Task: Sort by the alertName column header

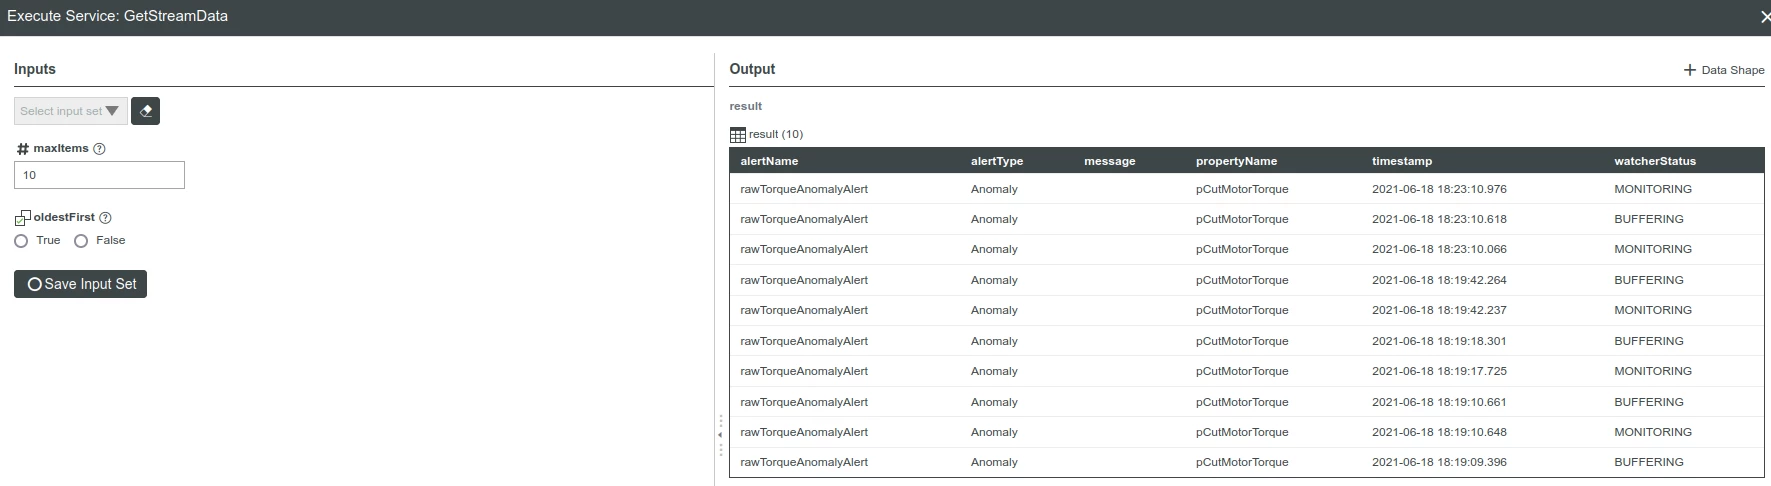Action: [769, 161]
